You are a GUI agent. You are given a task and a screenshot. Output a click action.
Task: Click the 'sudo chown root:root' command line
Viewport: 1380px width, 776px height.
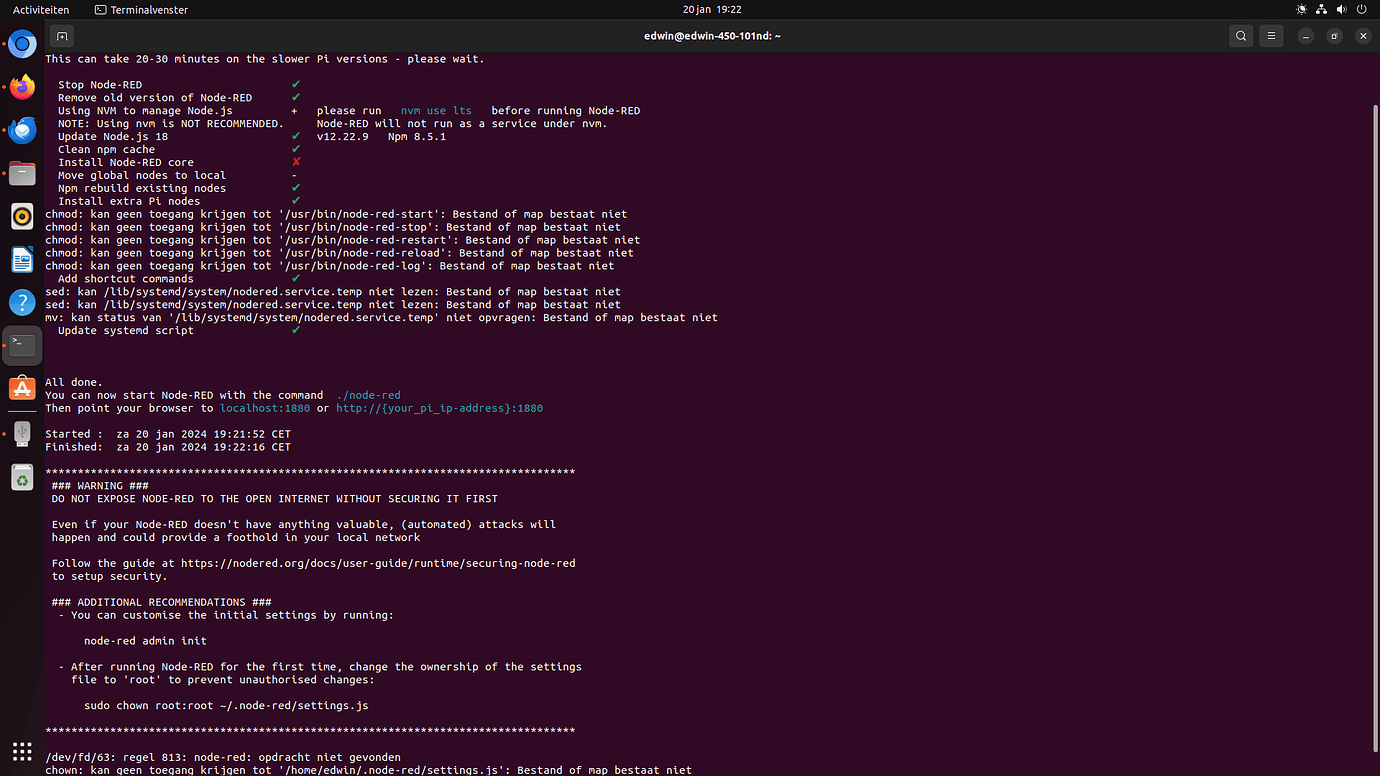[x=226, y=706]
